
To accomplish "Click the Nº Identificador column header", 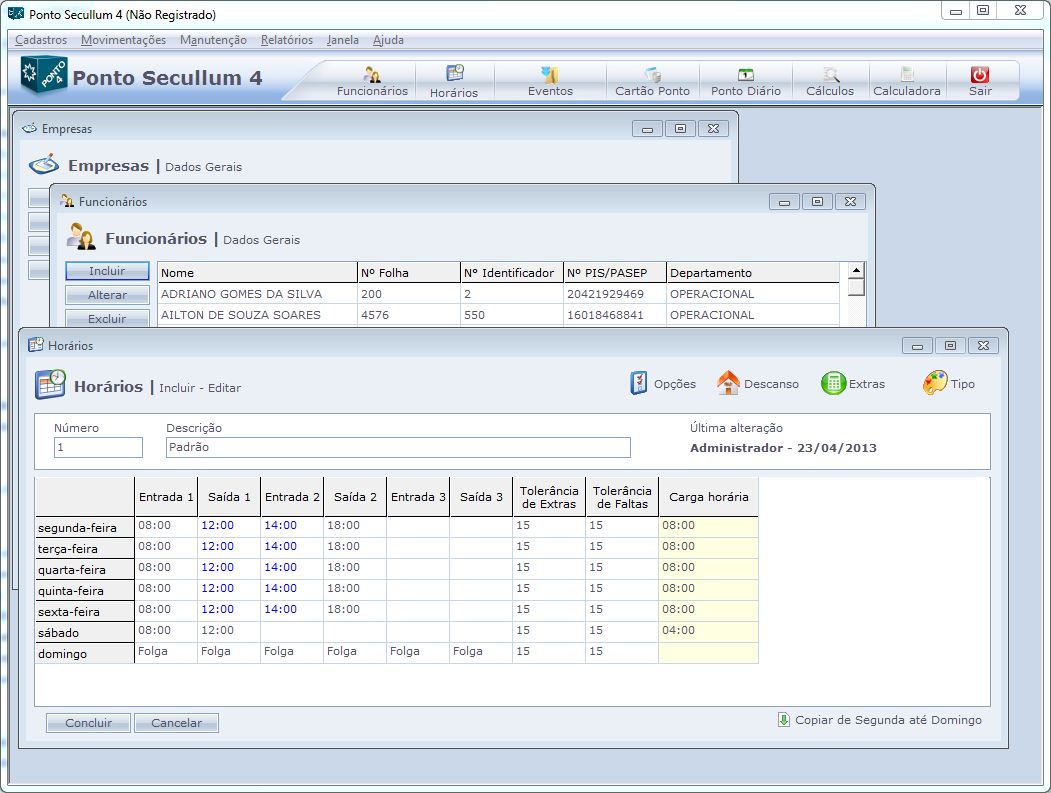I will (512, 273).
